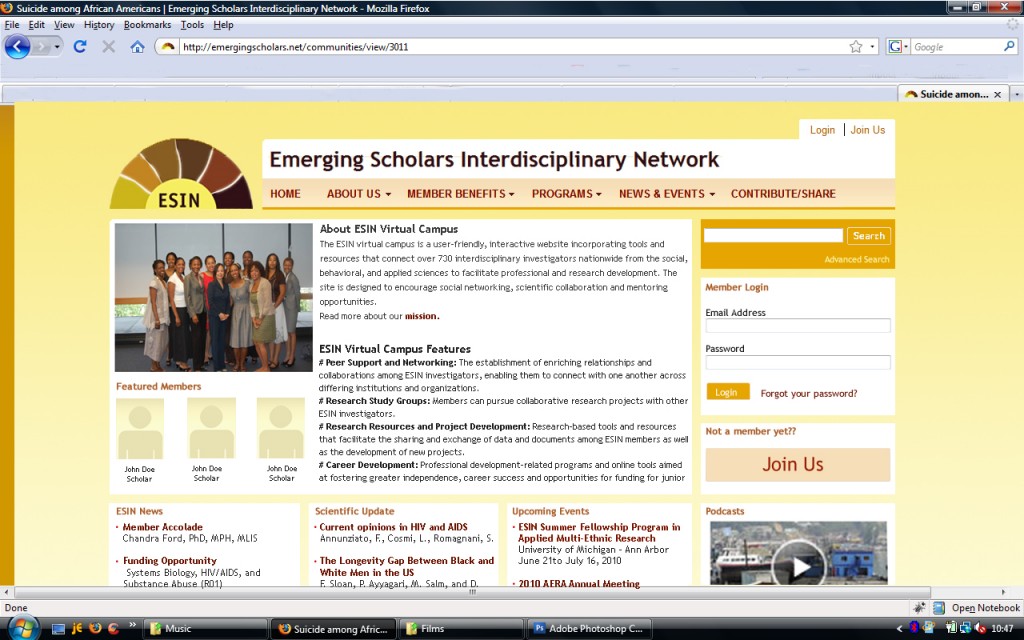Open the list all tabs dropdown
Image resolution: width=1024 pixels, height=640 pixels.
pos(1016,95)
